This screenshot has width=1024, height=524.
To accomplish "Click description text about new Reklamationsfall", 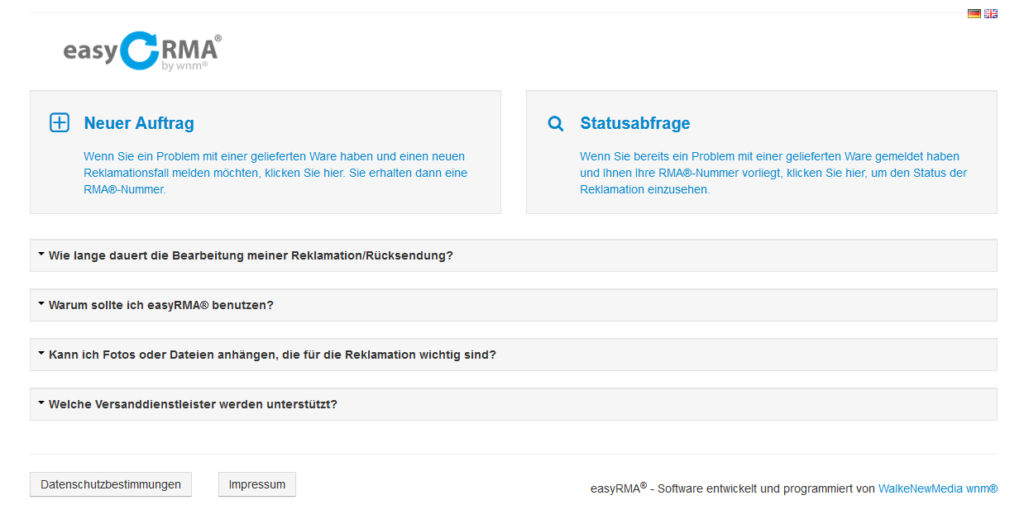I will coord(276,173).
